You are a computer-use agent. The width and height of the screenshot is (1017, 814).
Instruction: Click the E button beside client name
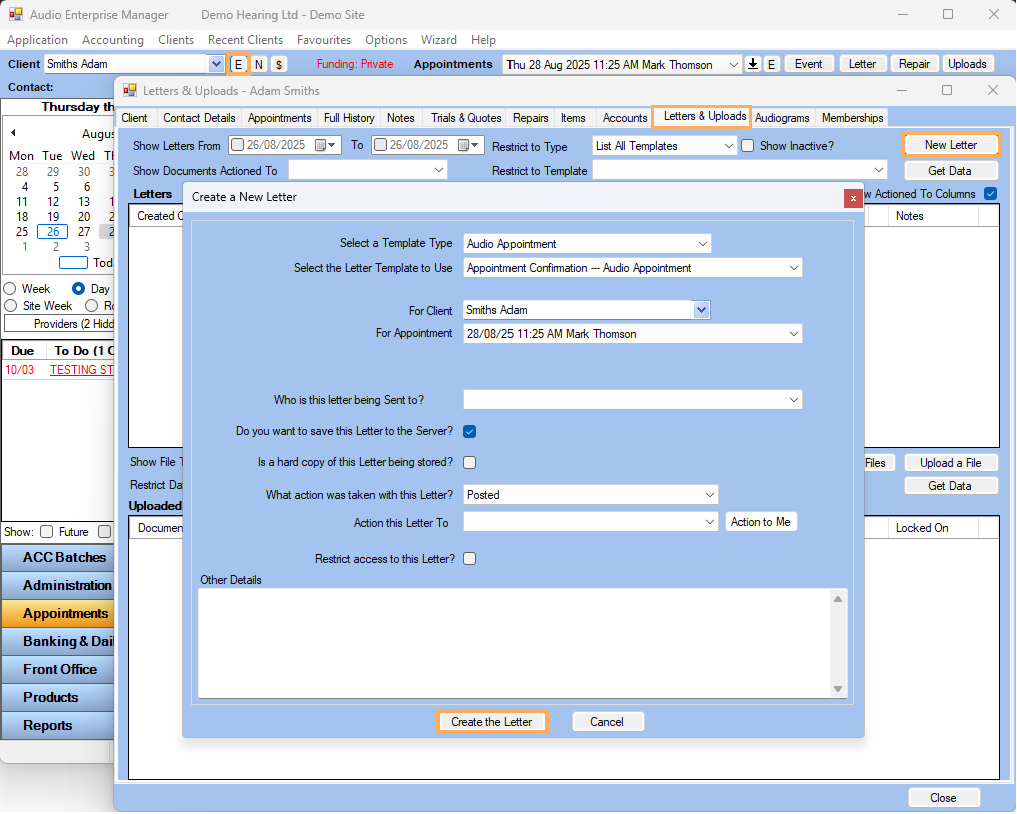(x=238, y=64)
